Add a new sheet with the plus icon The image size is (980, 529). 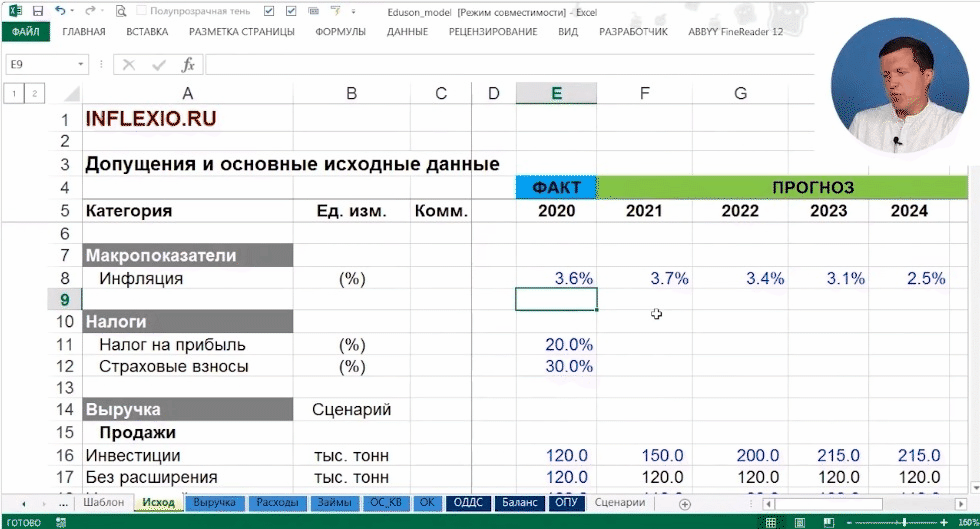[685, 504]
